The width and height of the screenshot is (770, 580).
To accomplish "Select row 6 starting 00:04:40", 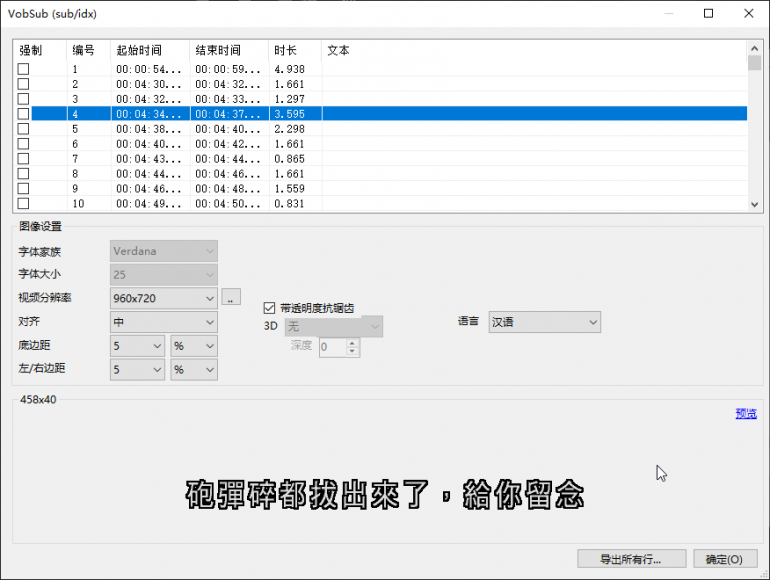I will pyautogui.click(x=381, y=144).
